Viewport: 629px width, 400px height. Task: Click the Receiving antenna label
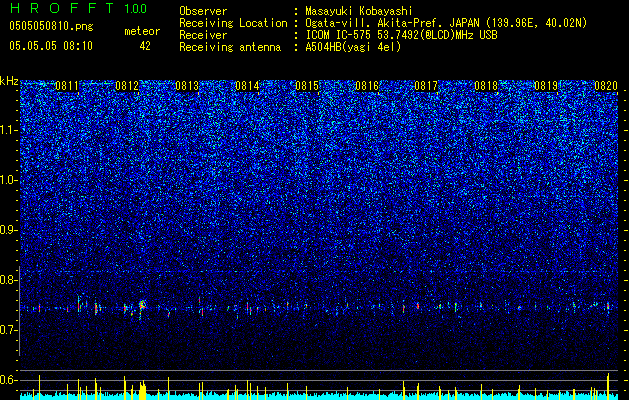click(x=230, y=47)
